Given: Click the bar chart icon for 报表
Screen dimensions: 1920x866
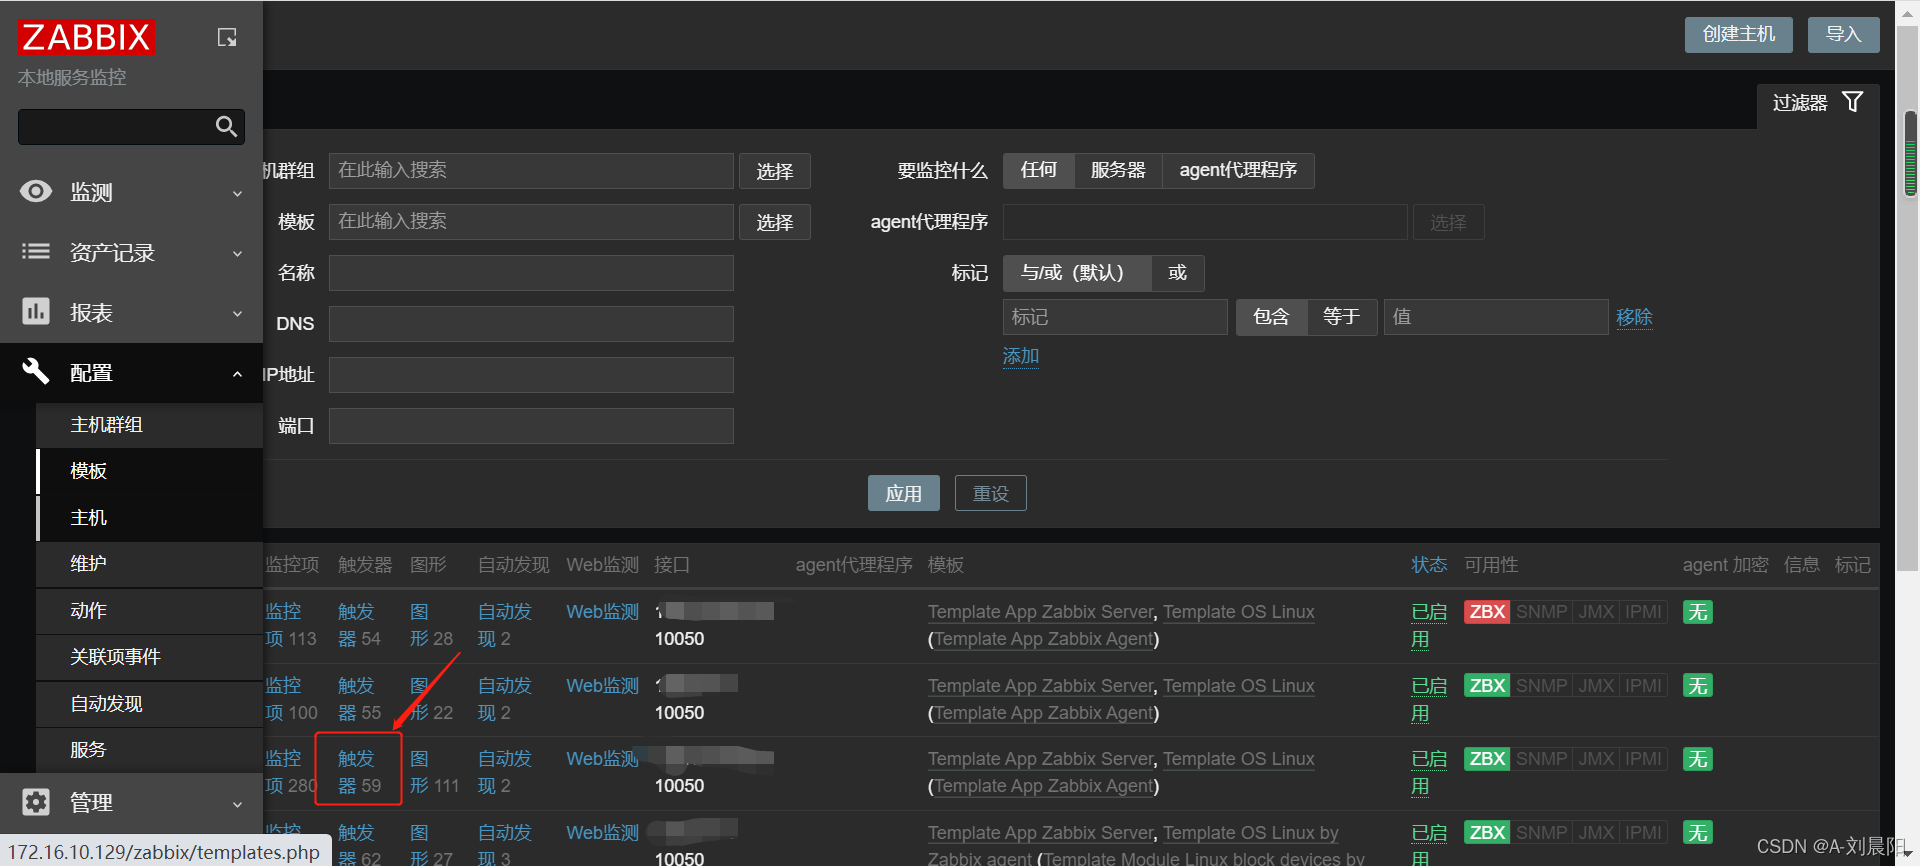Looking at the screenshot, I should coord(36,312).
